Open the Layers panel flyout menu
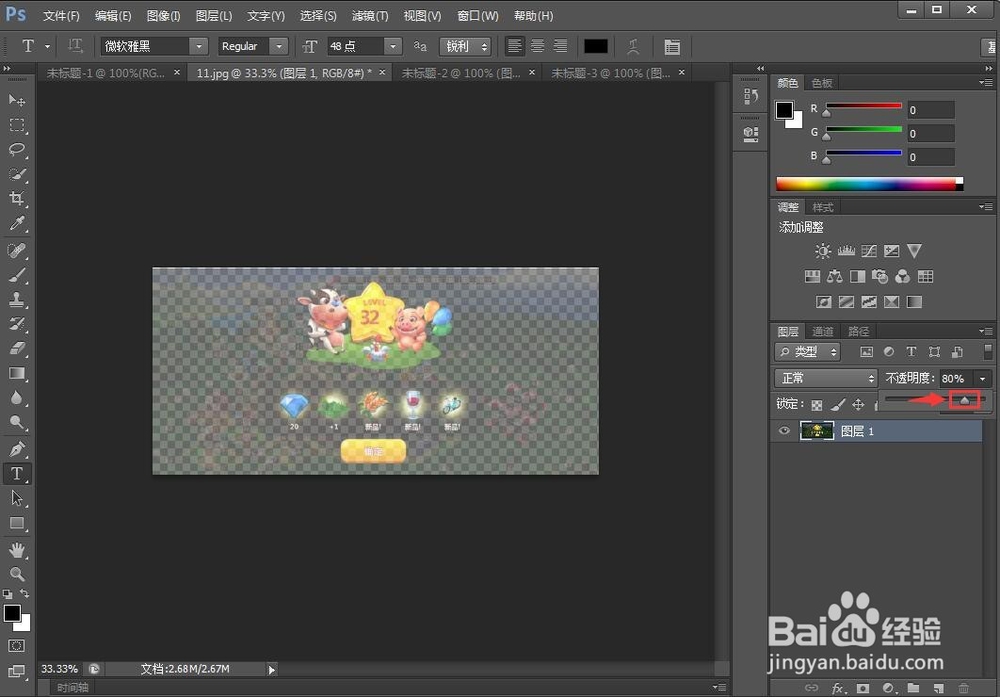This screenshot has width=1000, height=697. [986, 331]
